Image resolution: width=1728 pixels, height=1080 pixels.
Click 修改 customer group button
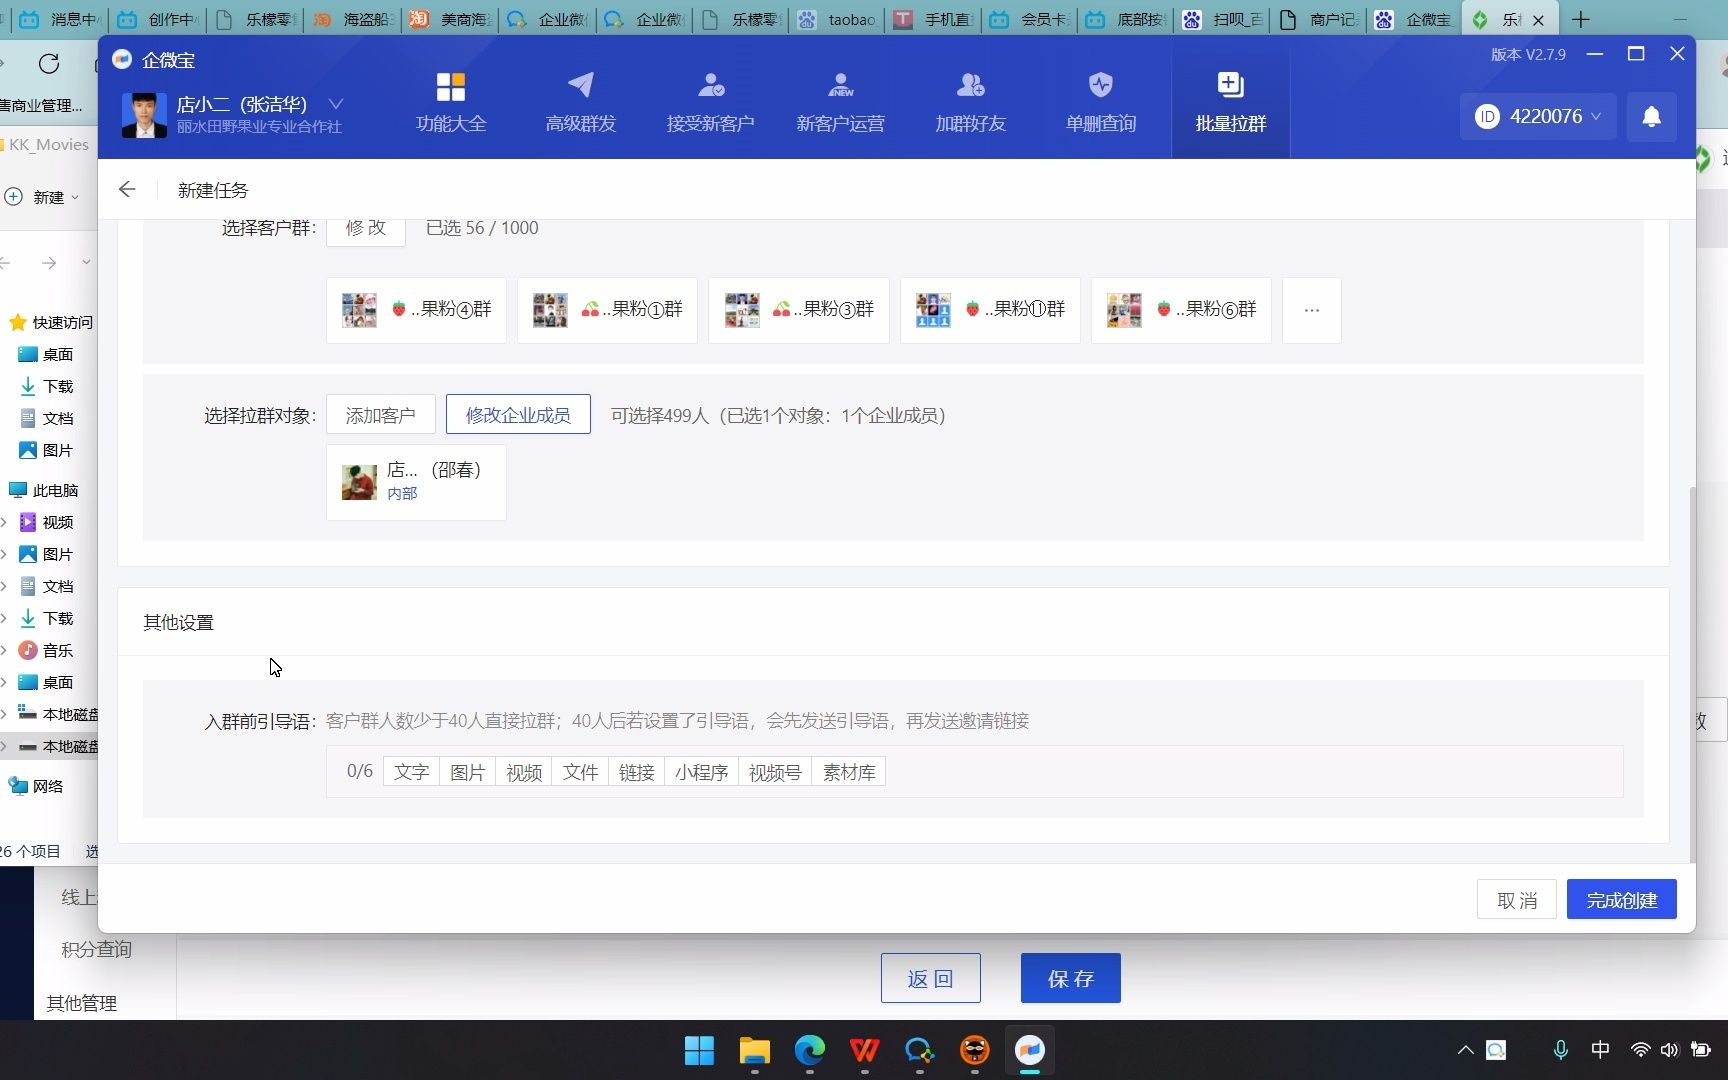[365, 228]
